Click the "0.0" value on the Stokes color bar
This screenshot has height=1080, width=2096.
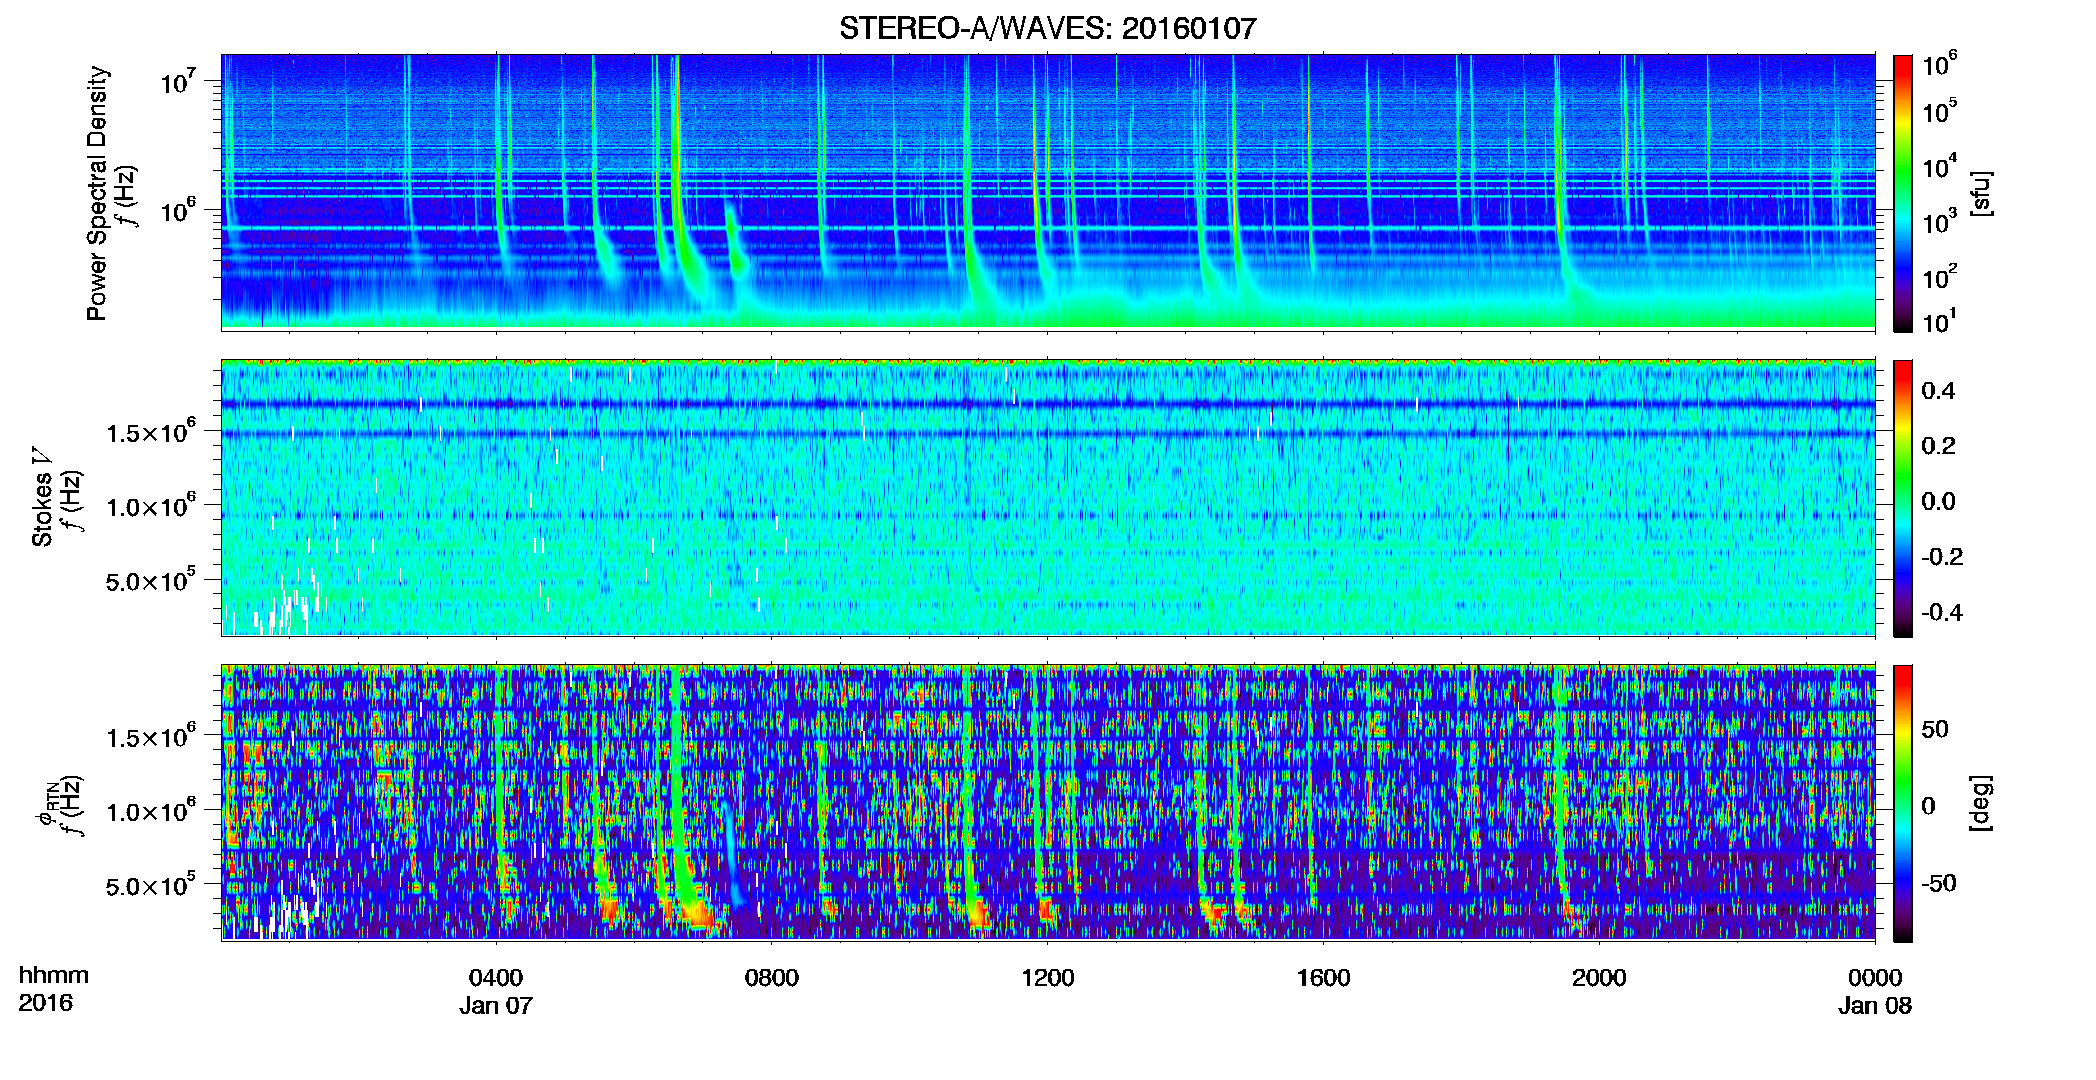point(1938,501)
